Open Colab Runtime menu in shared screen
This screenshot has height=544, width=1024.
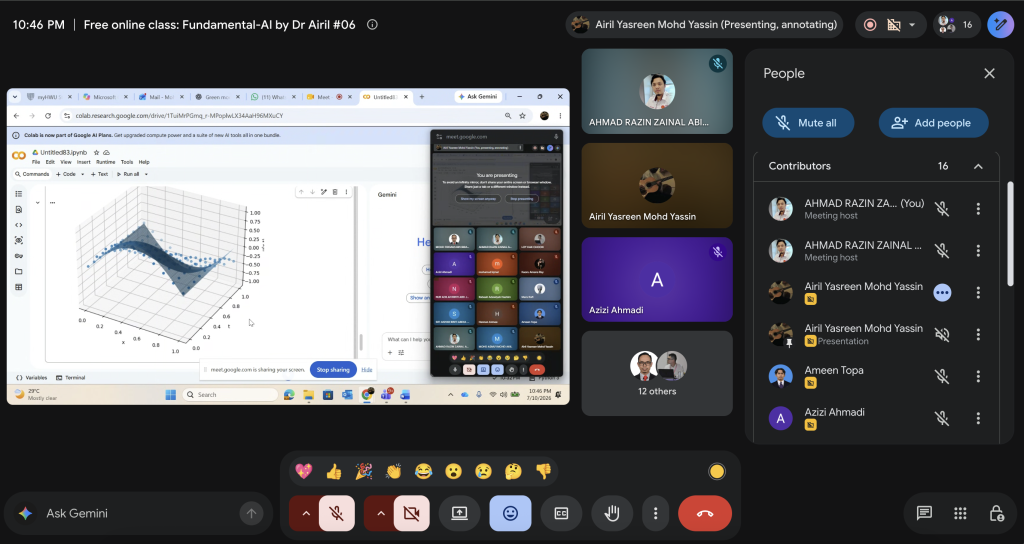click(105, 162)
